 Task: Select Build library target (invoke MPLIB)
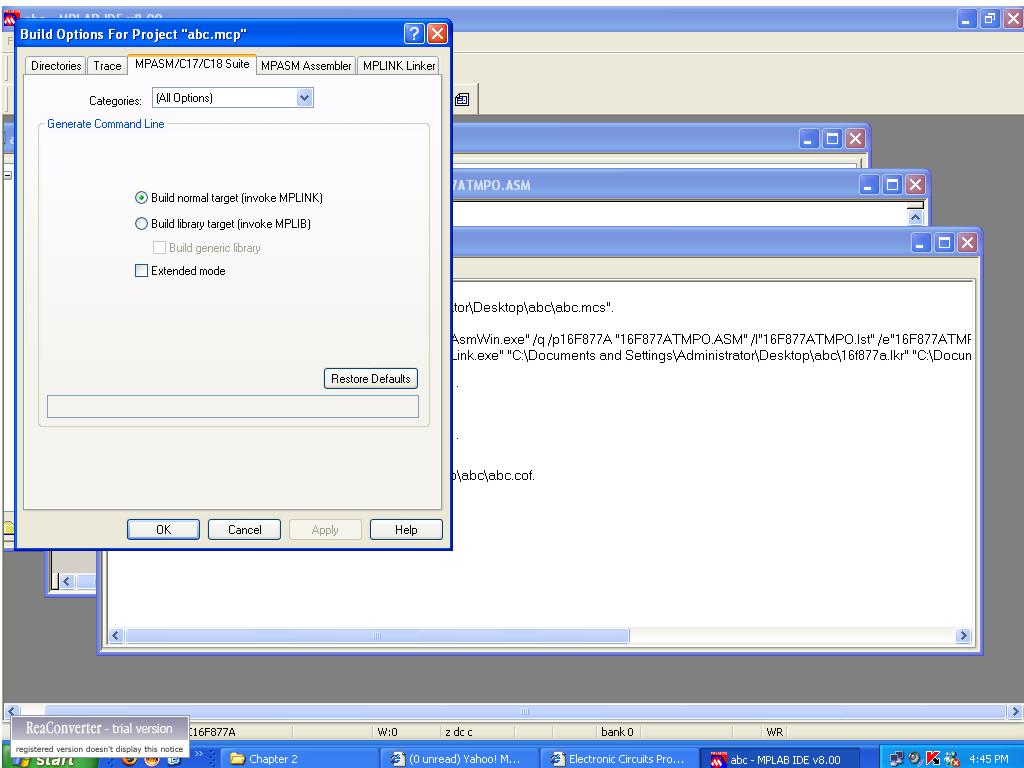pyautogui.click(x=223, y=223)
